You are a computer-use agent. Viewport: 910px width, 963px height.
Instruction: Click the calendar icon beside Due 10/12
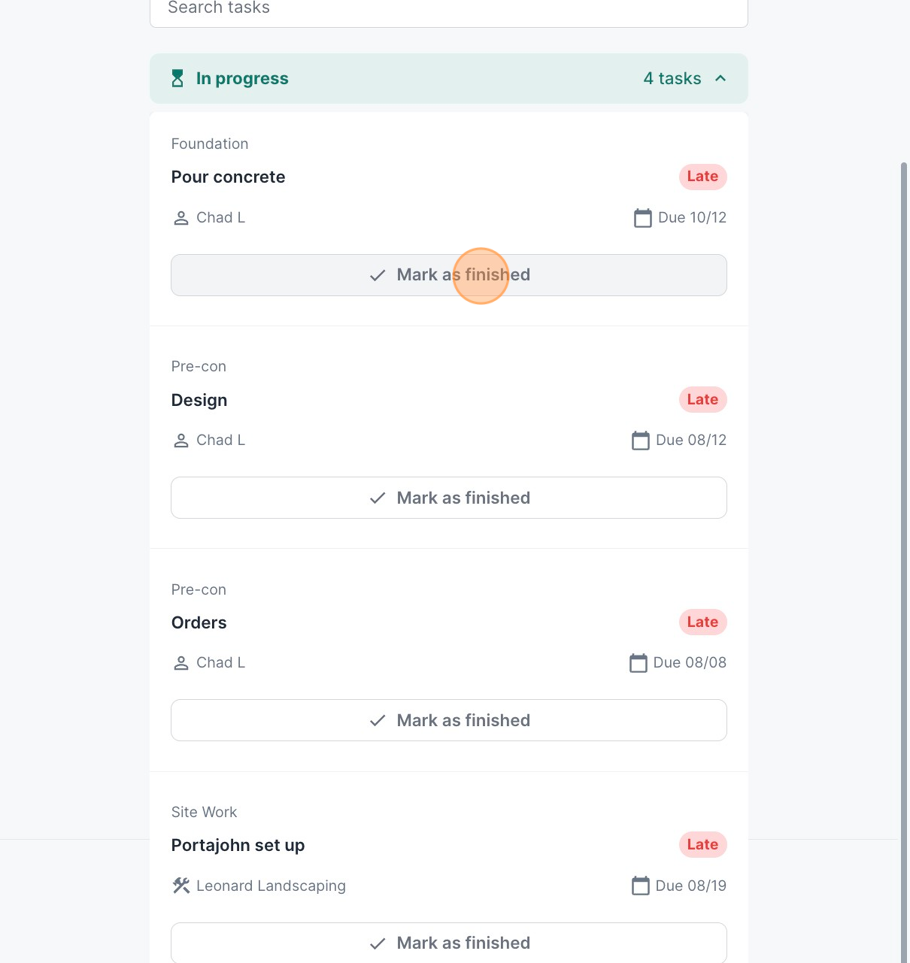(642, 218)
